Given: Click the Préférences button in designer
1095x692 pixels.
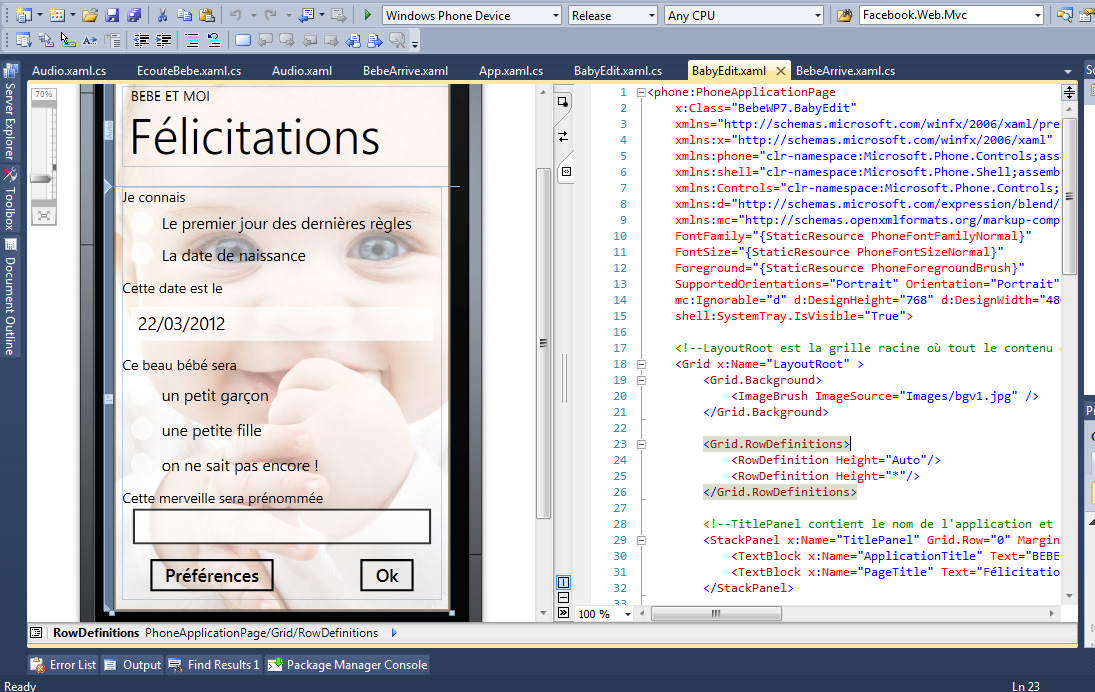Looking at the screenshot, I should [x=211, y=575].
